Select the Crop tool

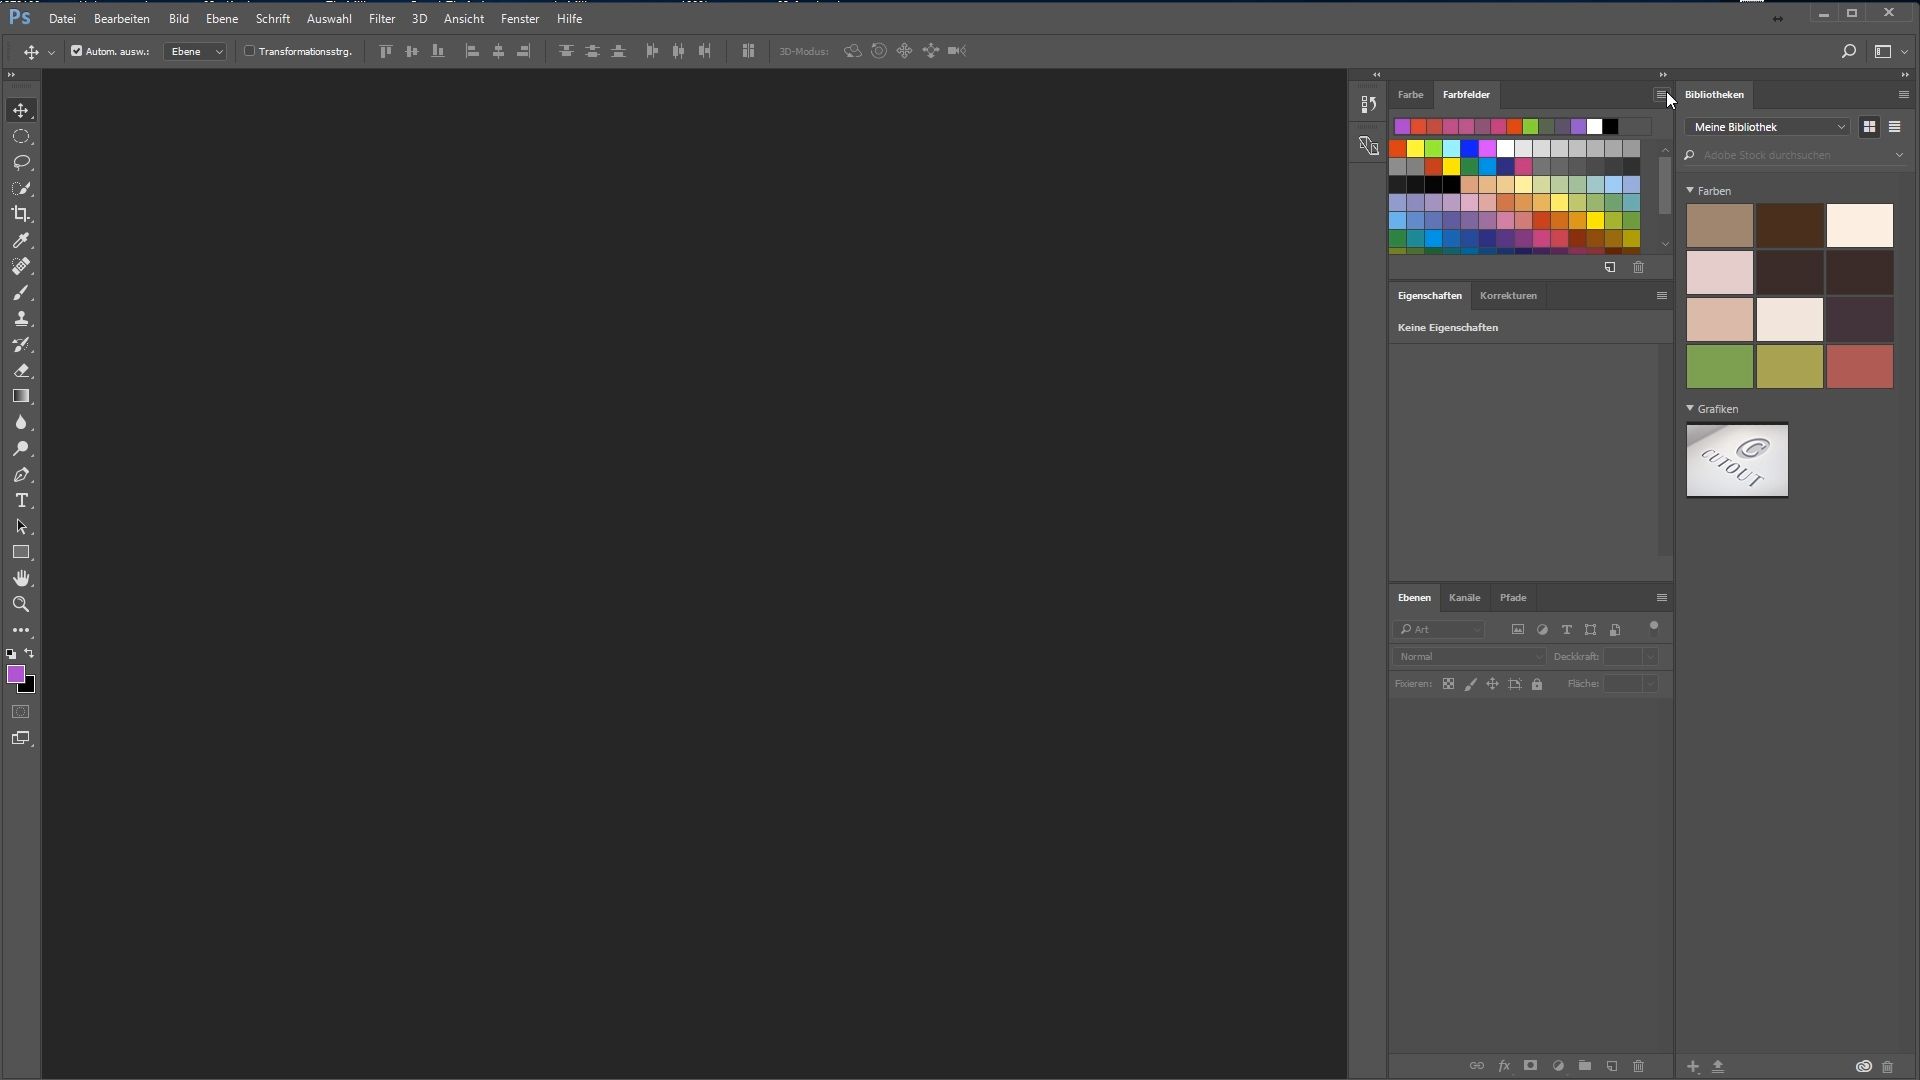(x=21, y=214)
